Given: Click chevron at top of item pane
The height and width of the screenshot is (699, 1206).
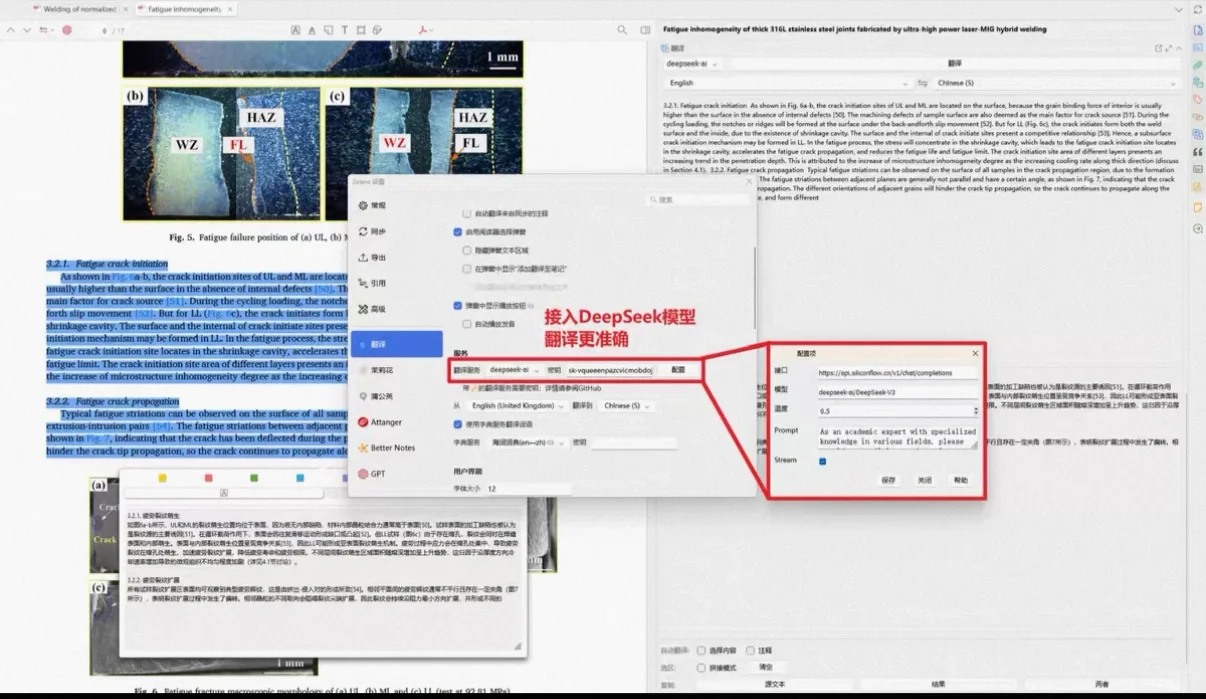Looking at the screenshot, I should [x=1180, y=8].
